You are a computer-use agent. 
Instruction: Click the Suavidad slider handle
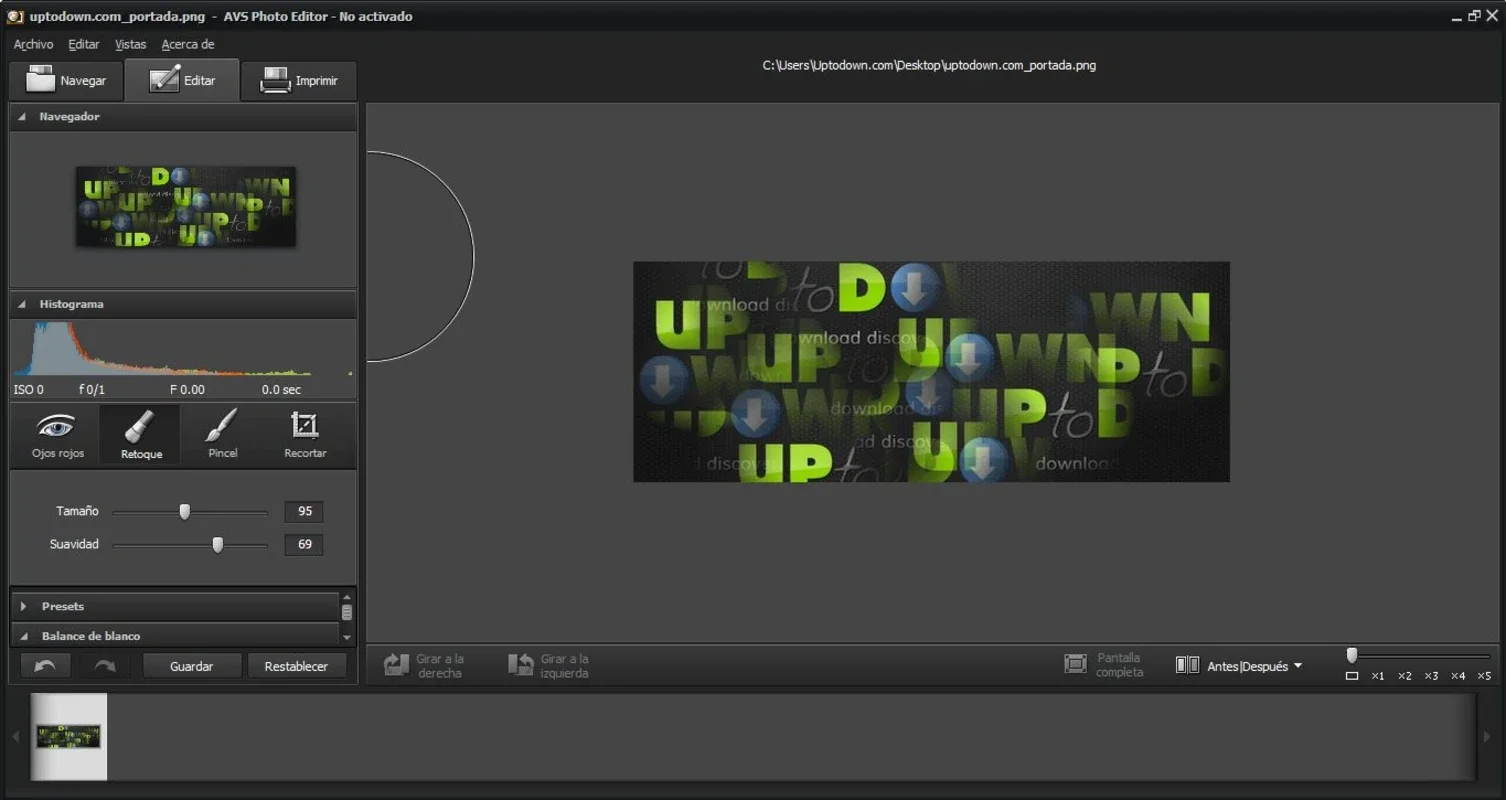217,545
